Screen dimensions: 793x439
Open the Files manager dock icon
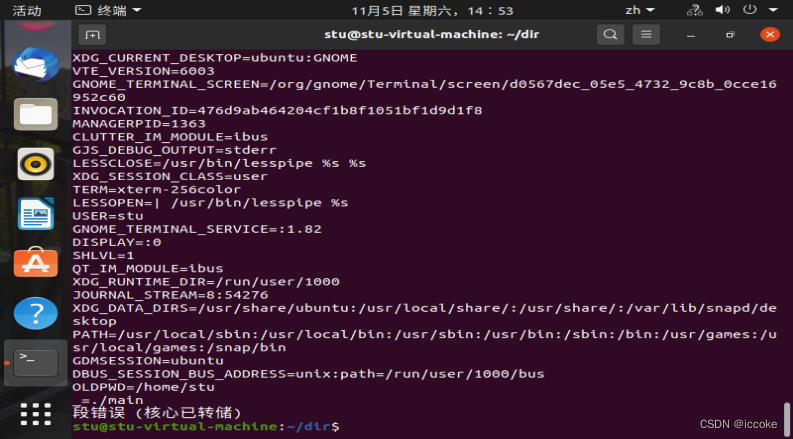point(36,114)
